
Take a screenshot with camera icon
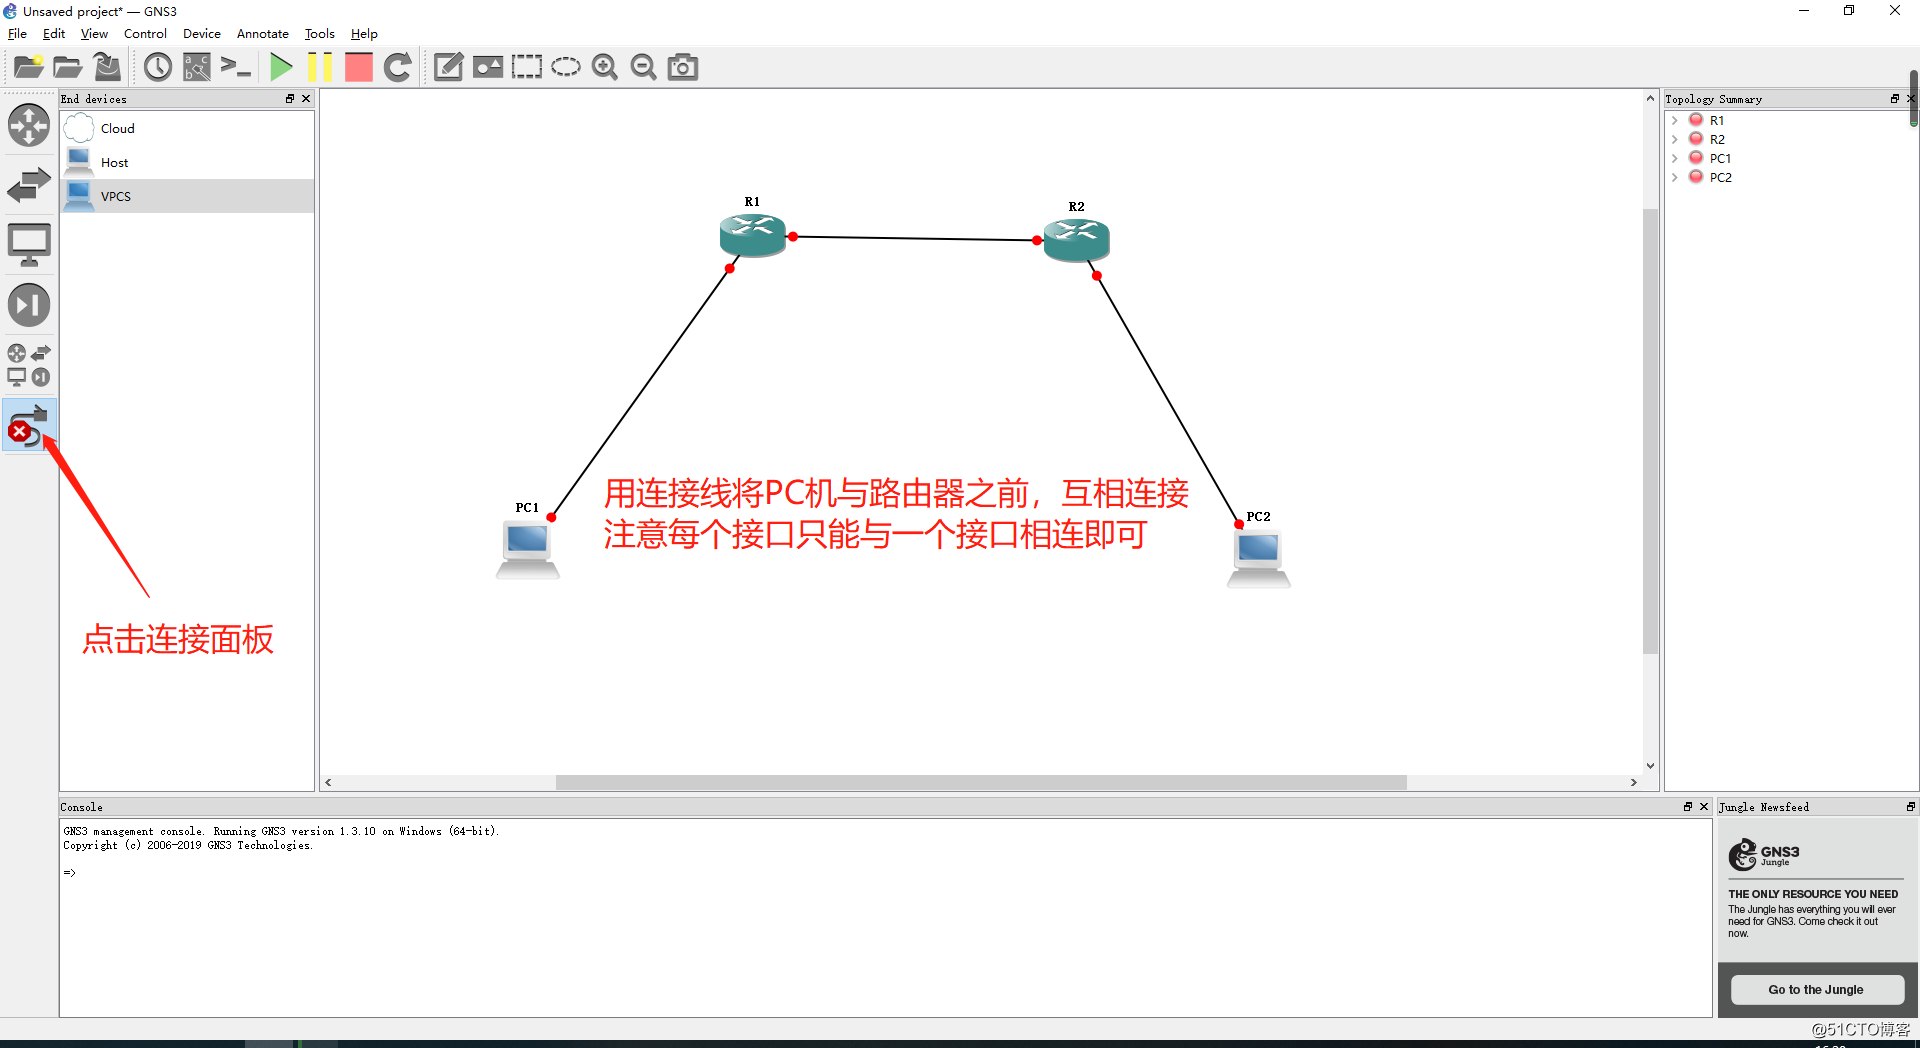pos(683,67)
